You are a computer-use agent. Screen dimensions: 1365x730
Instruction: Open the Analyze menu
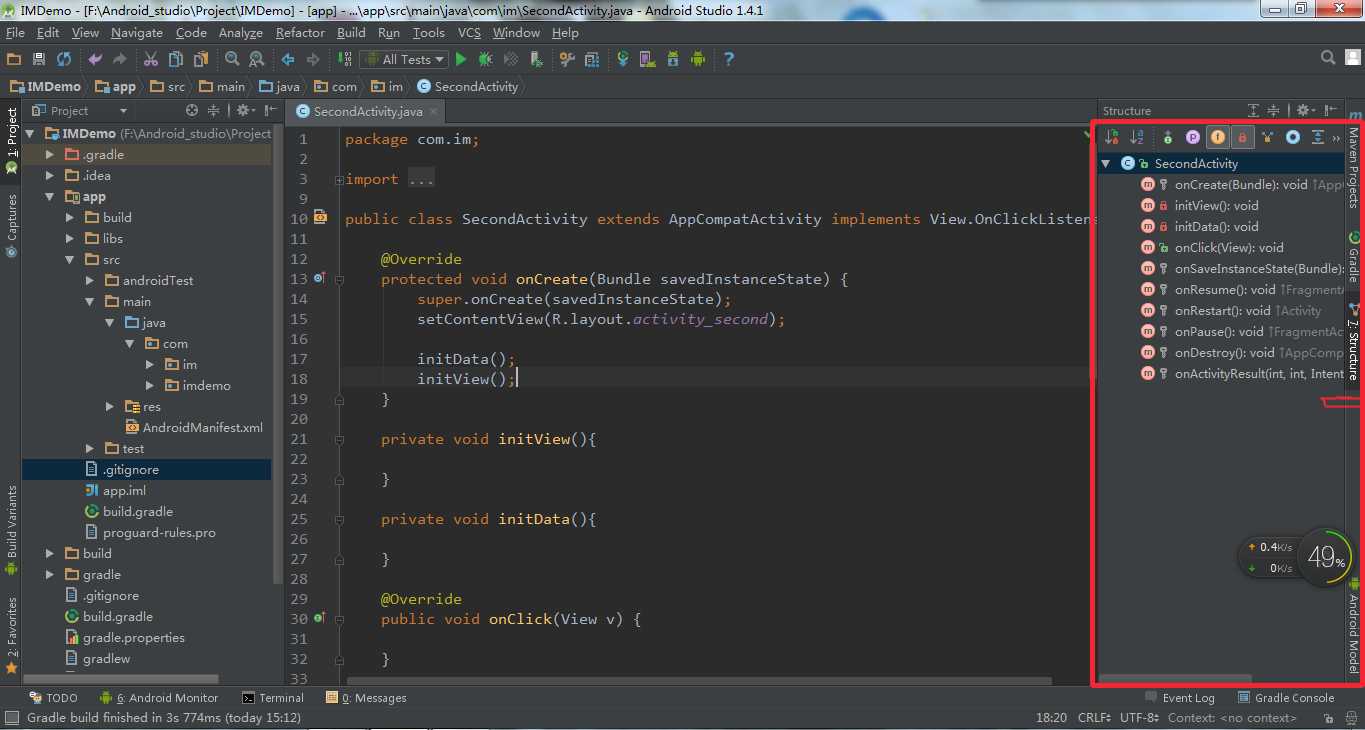pyautogui.click(x=240, y=33)
